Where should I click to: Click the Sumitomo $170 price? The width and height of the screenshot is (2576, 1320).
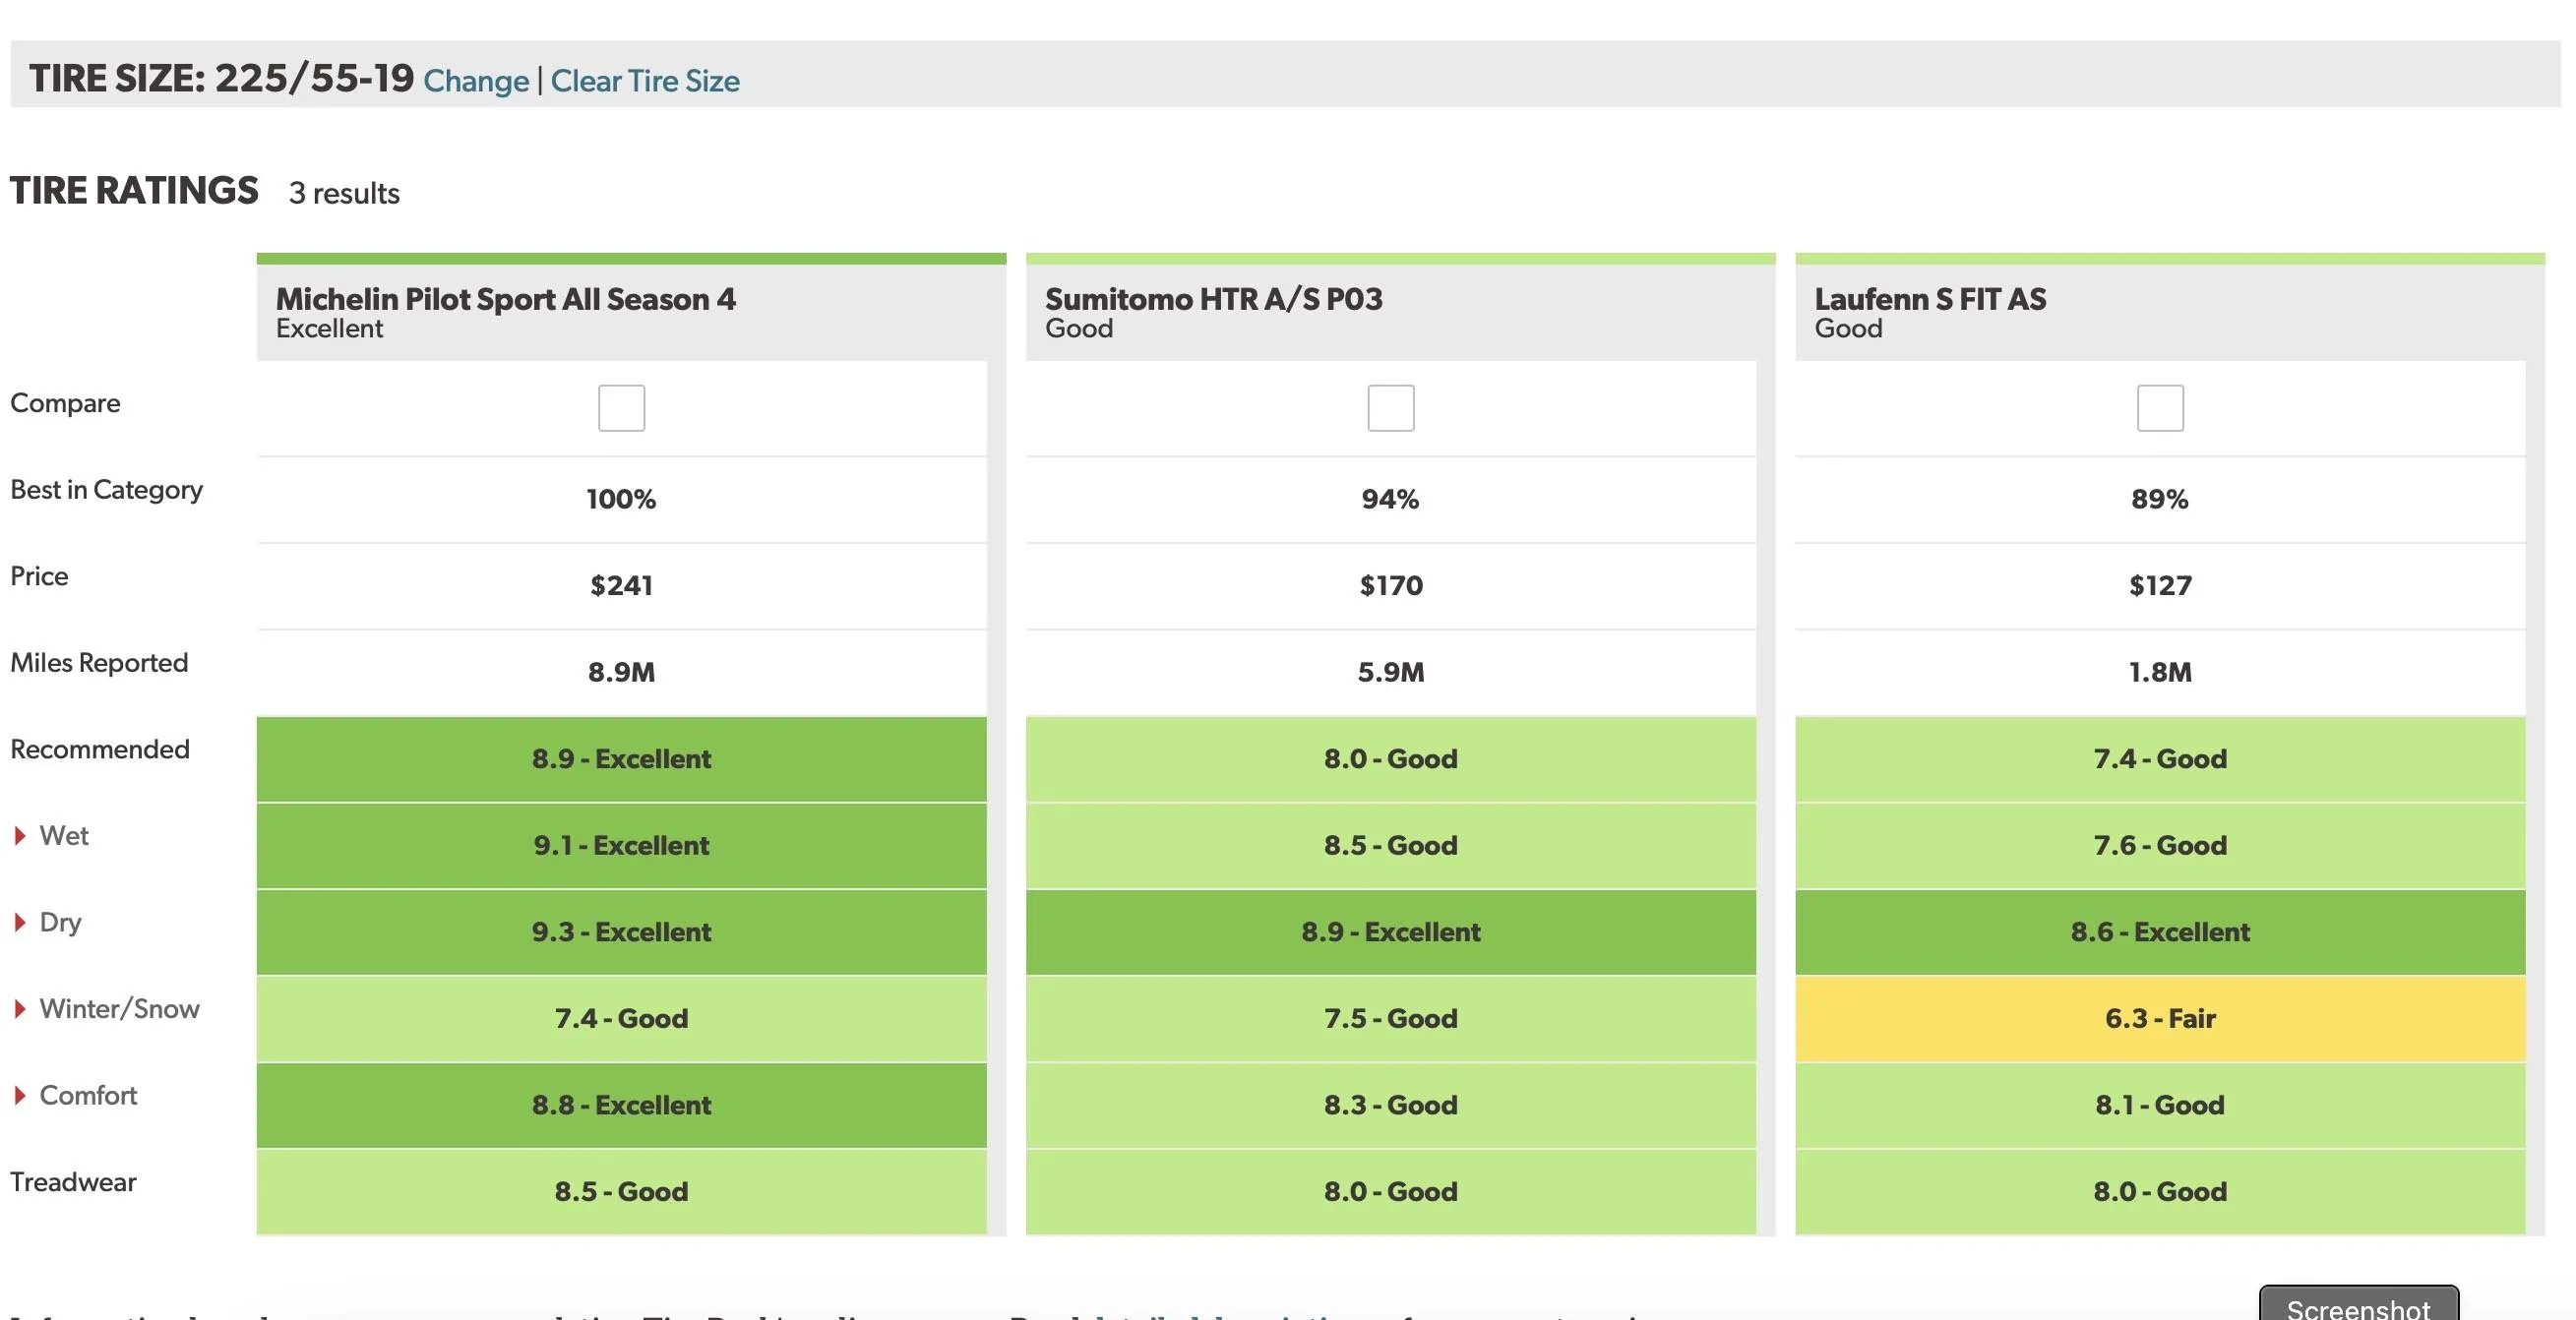point(1391,586)
